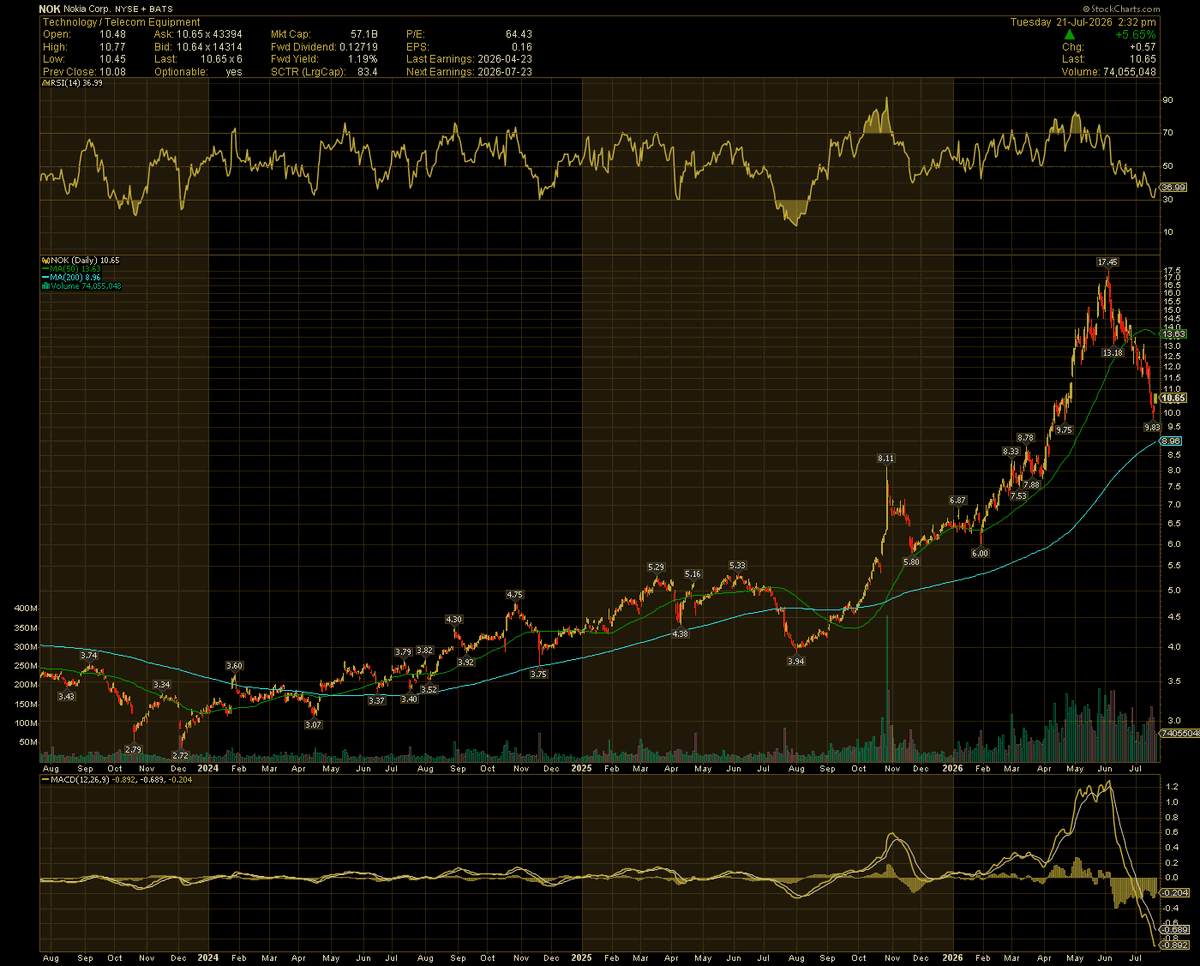Click the NOK ticker symbol in the title
The image size is (1200, 966).
tap(51, 9)
